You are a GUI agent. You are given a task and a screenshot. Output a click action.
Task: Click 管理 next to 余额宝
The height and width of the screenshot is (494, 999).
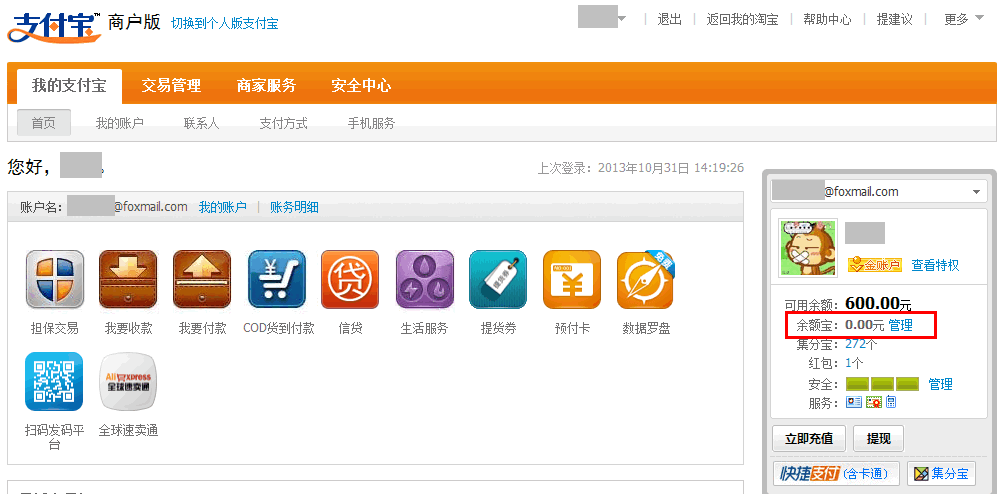pos(901,325)
